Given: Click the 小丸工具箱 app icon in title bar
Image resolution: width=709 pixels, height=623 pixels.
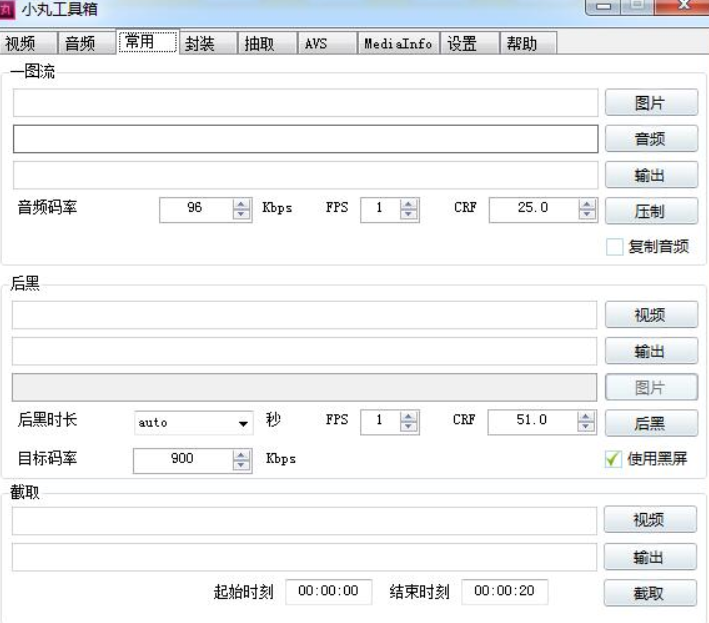Looking at the screenshot, I should pos(7,10).
